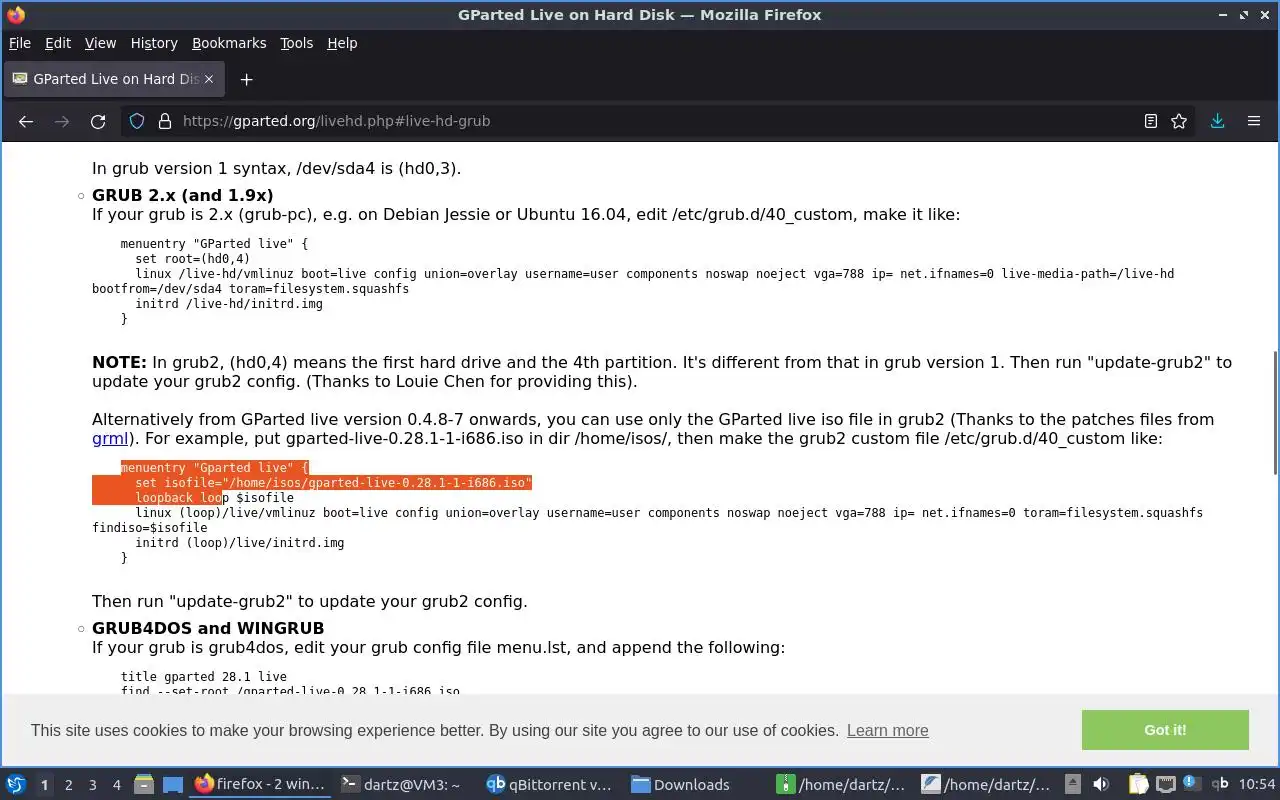Open the File menu
The height and width of the screenshot is (800, 1280).
click(20, 43)
